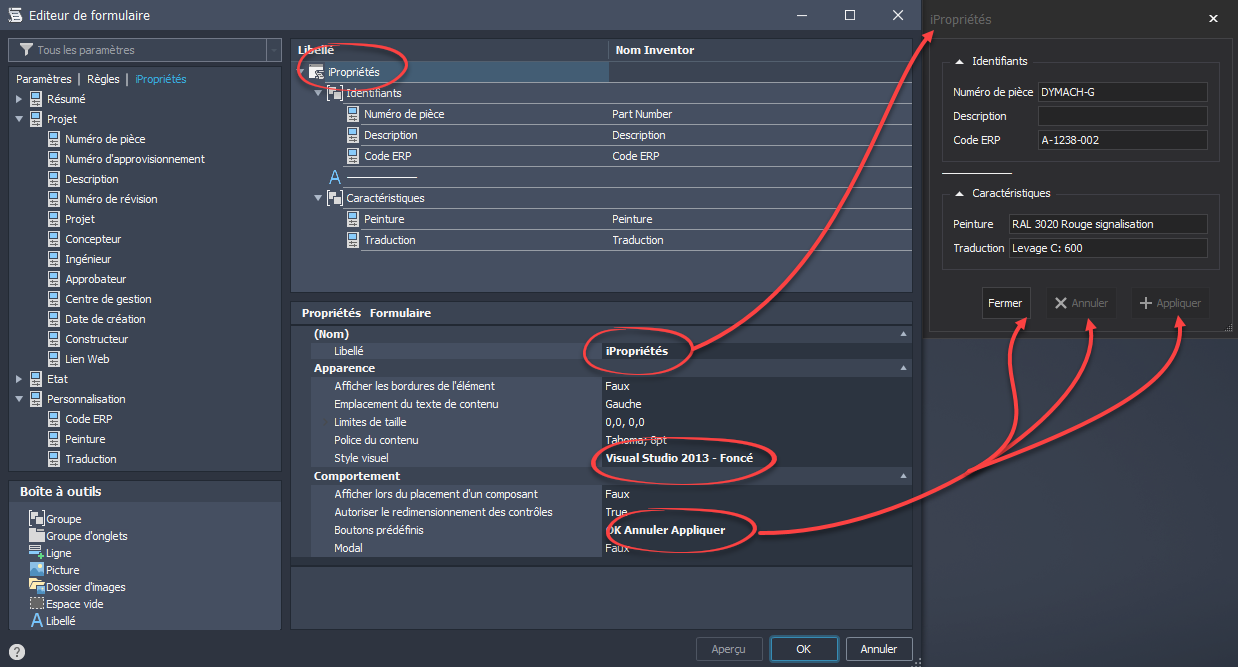Screen dimensions: 1238x667
Task: Click the OK button in form editor
Action: (x=803, y=649)
